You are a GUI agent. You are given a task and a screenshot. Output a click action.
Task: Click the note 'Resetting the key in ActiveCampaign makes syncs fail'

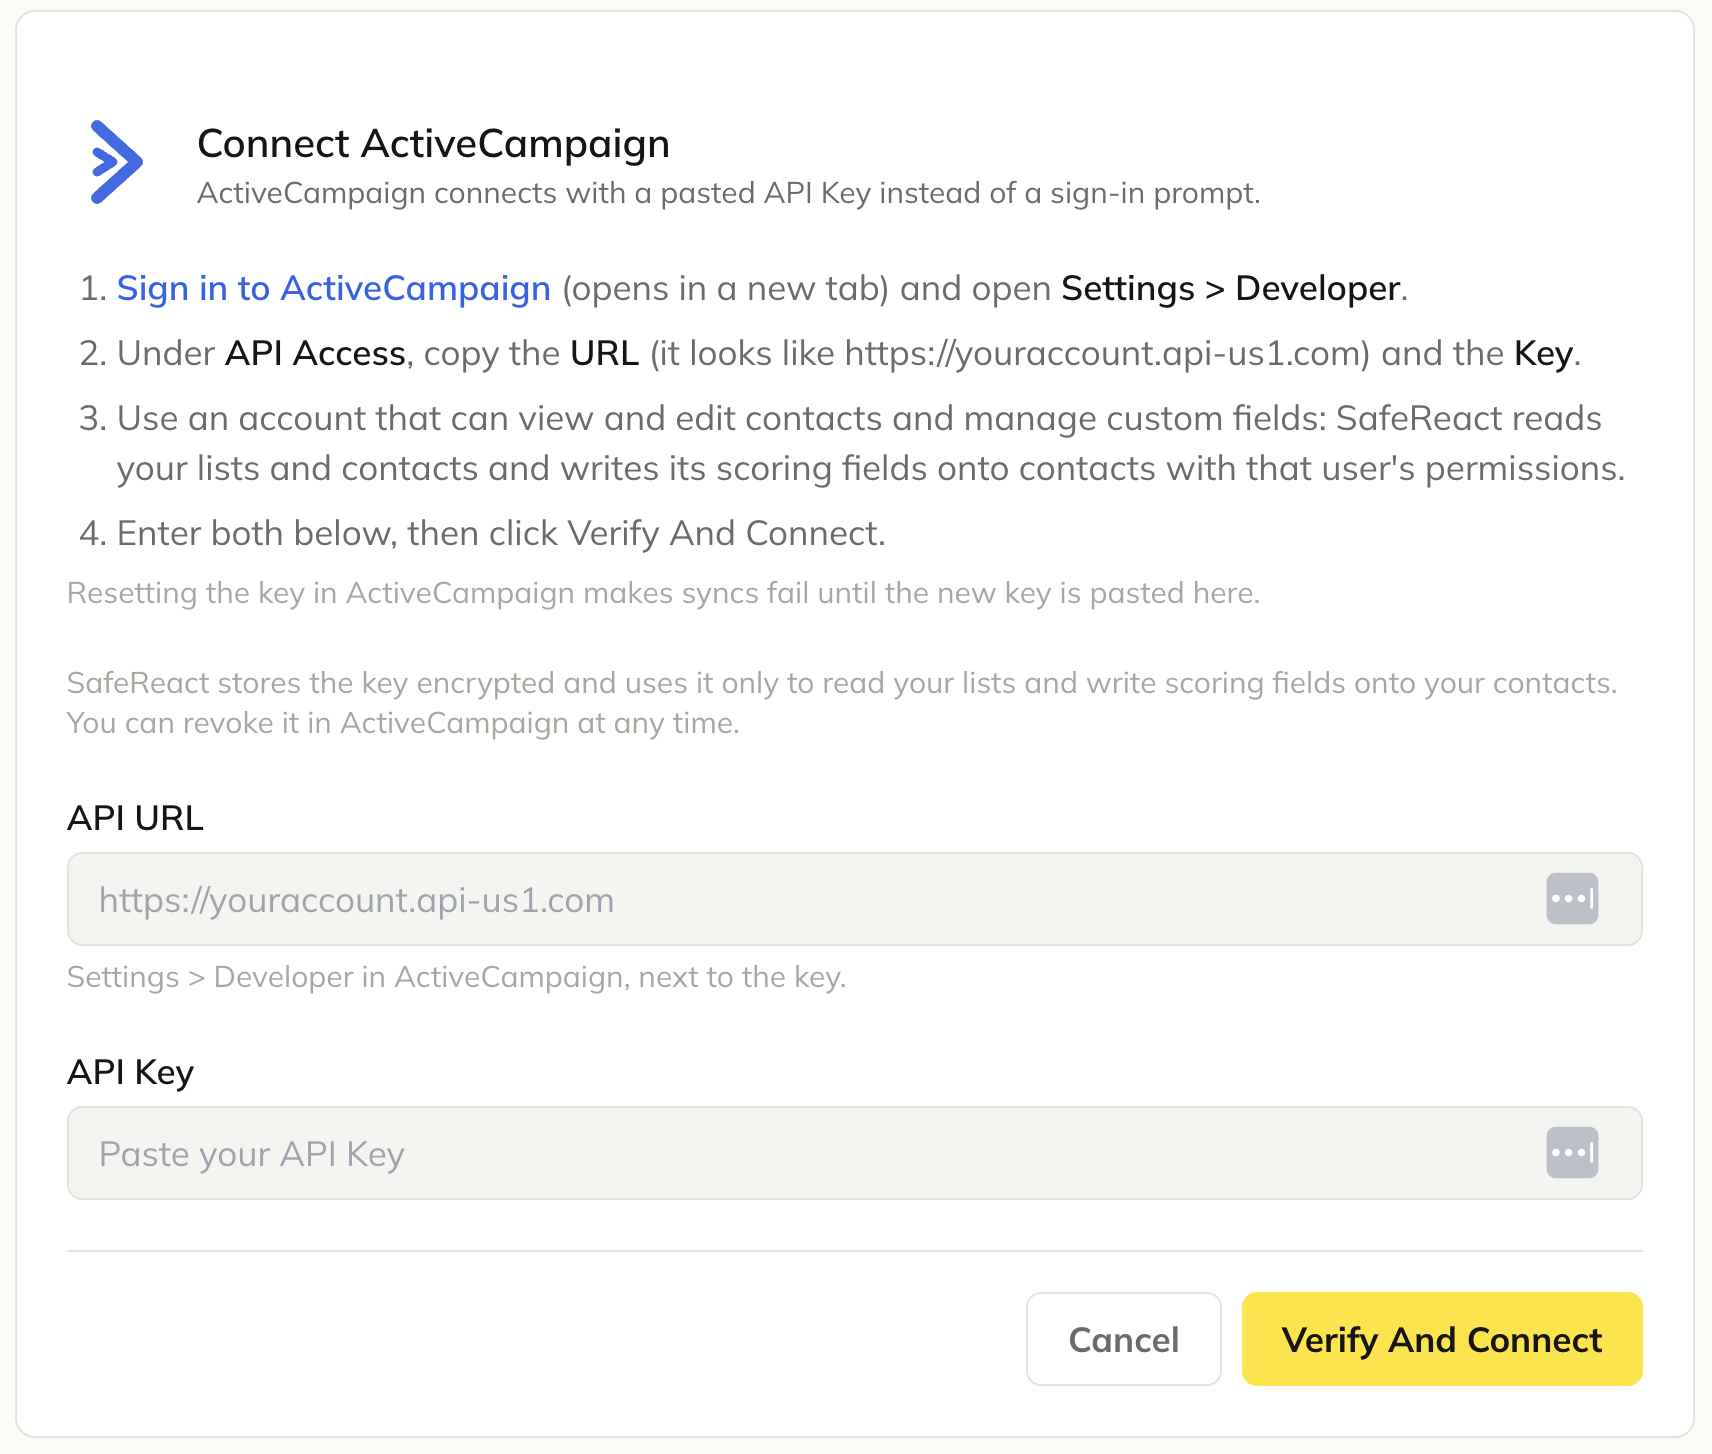[x=664, y=593]
